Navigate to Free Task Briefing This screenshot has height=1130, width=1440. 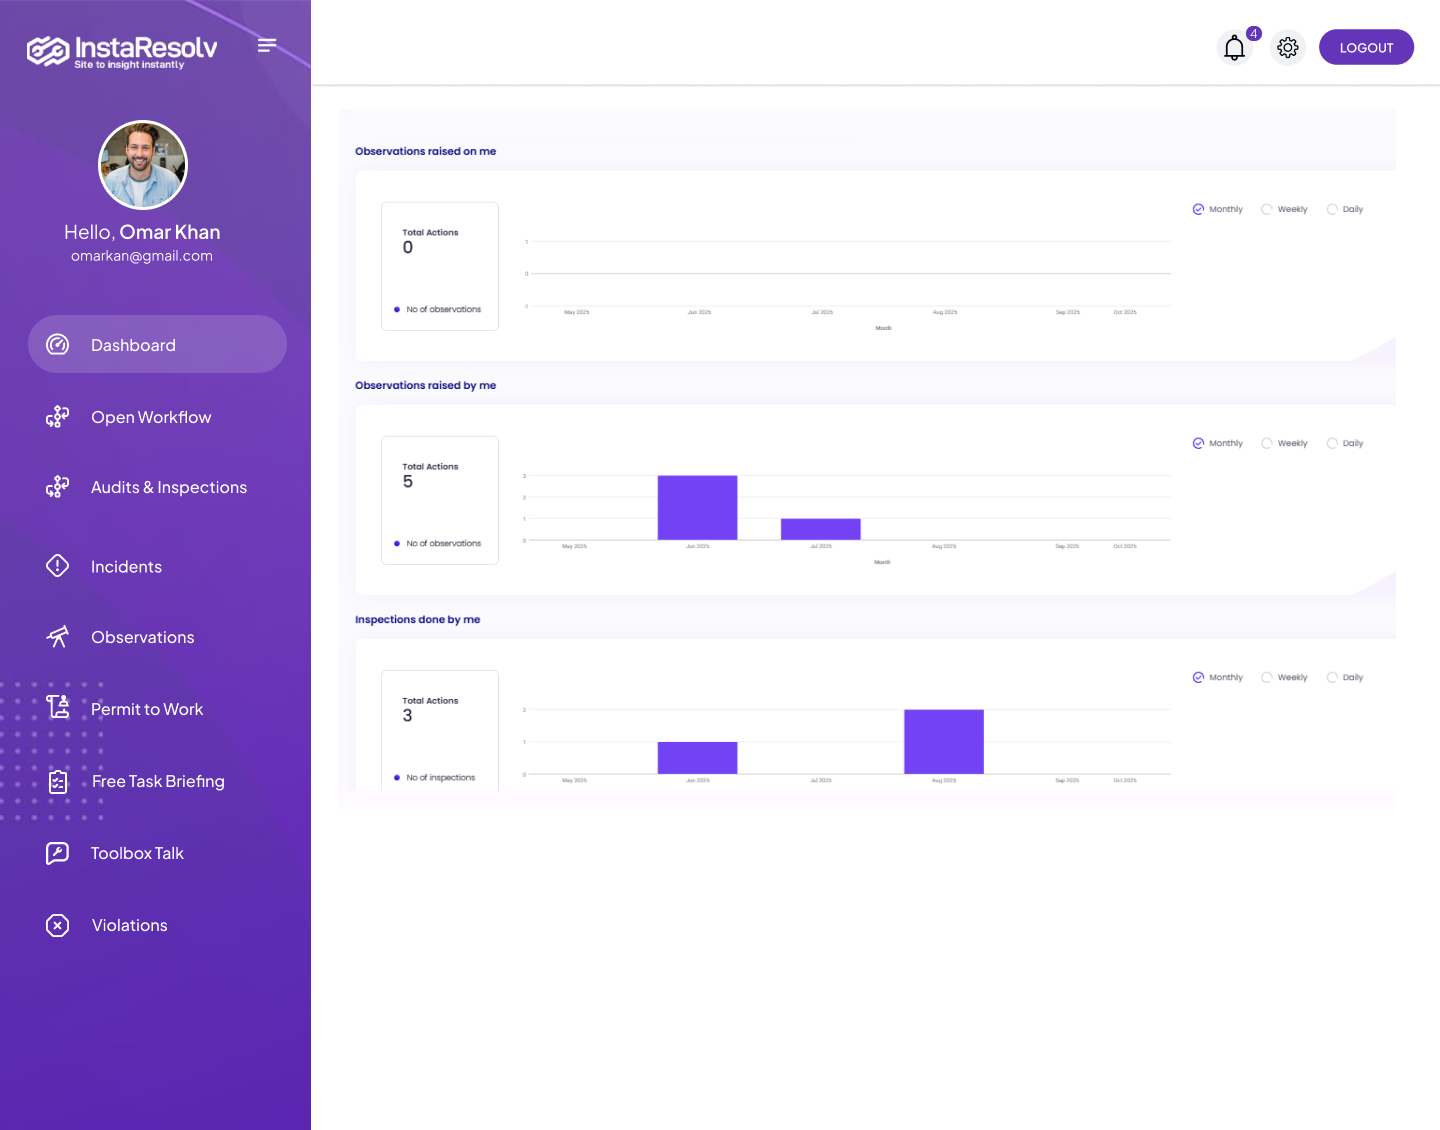pos(158,782)
